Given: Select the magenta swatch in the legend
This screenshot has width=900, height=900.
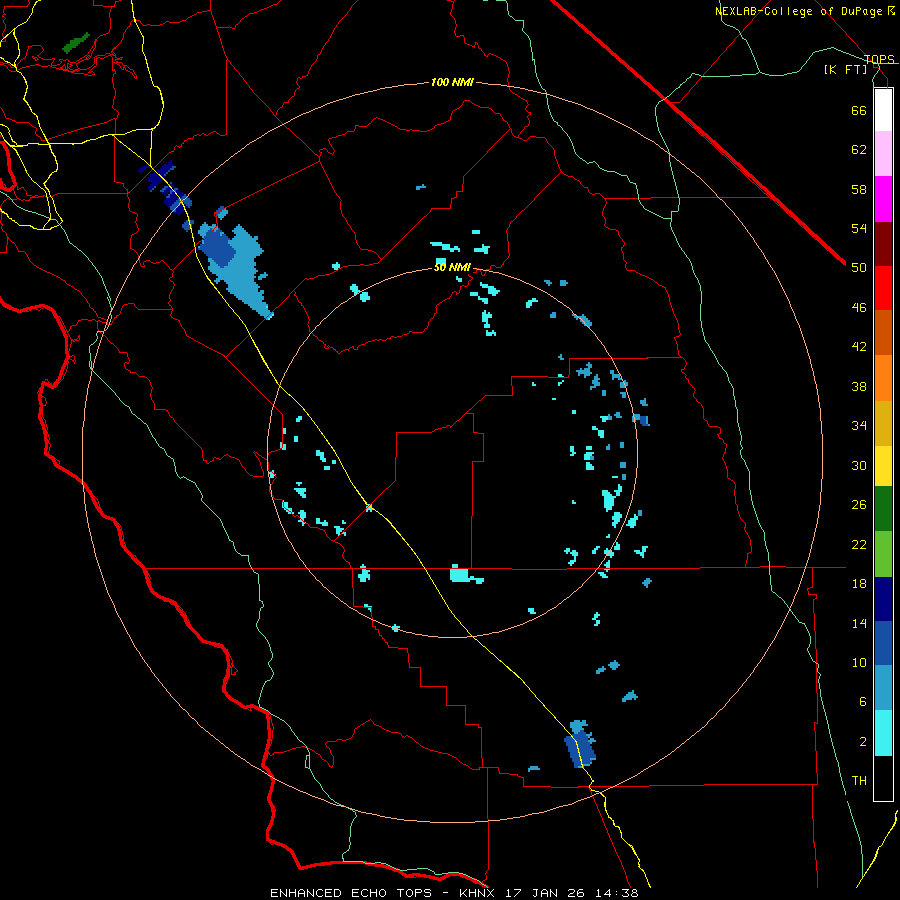Looking at the screenshot, I should coord(883,199).
